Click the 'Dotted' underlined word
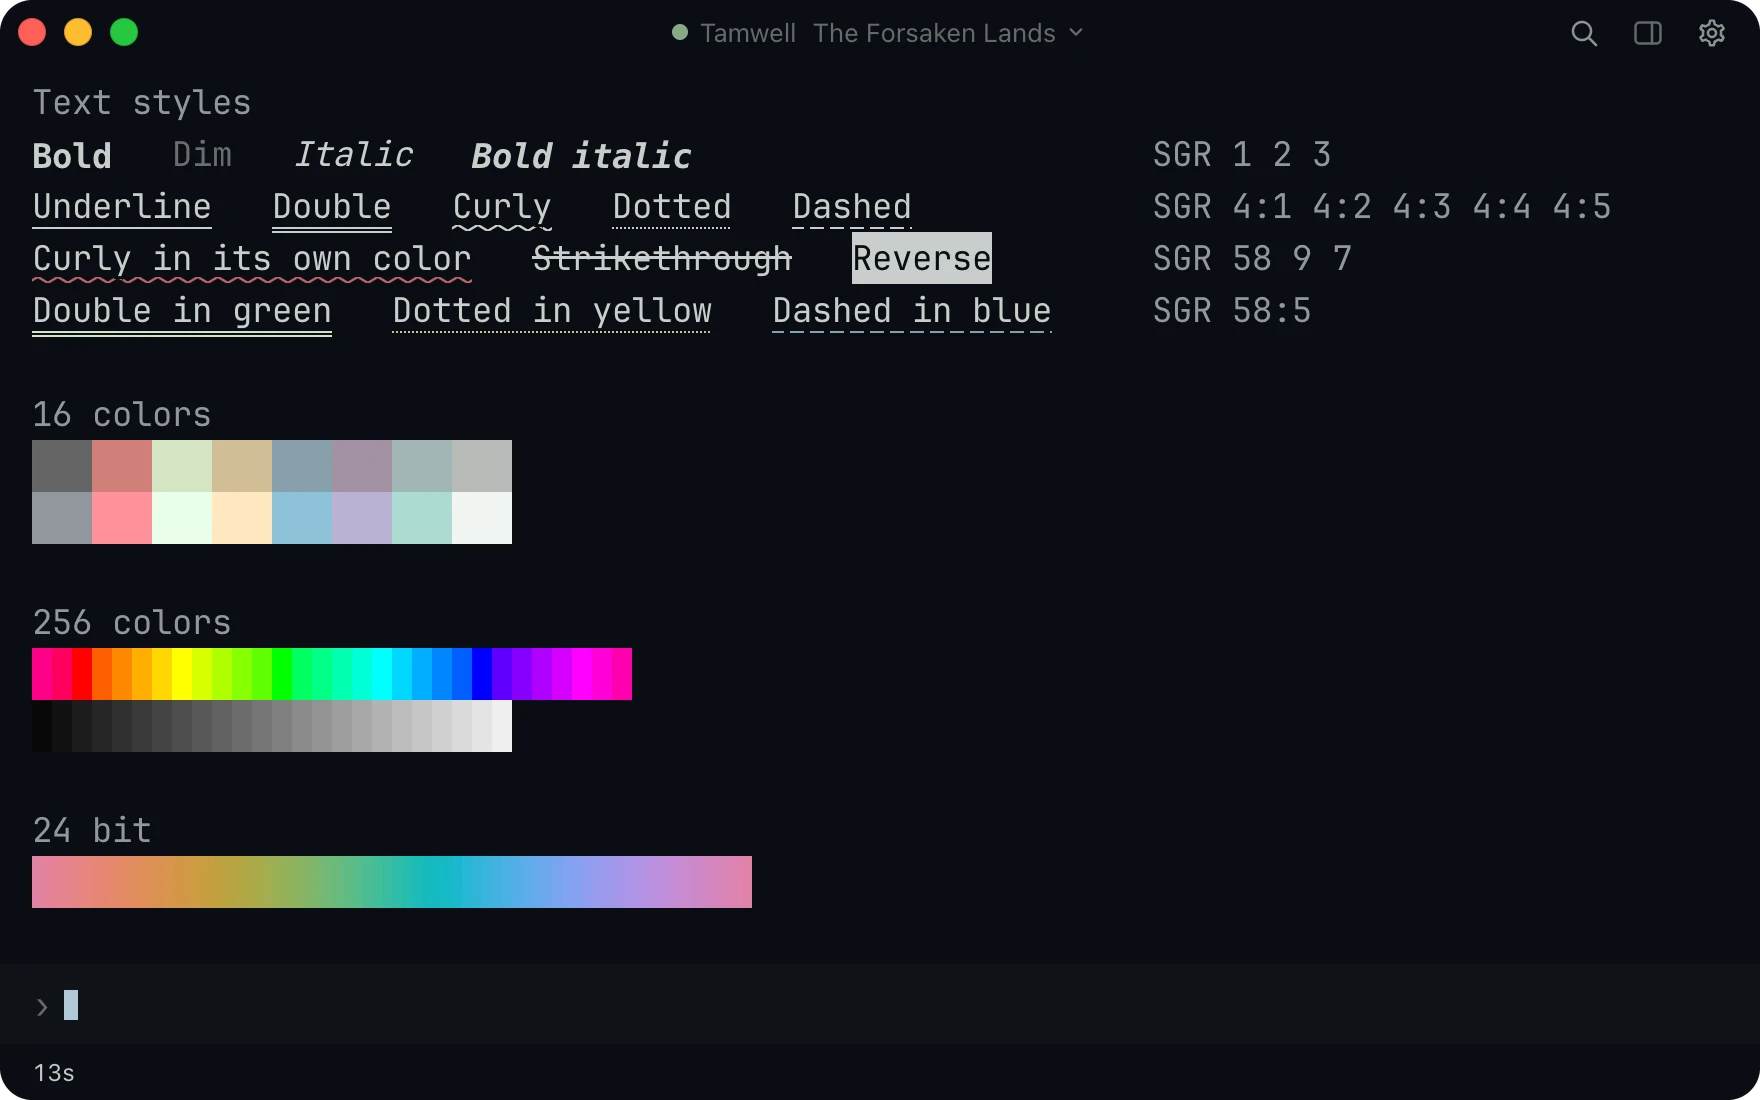1760x1100 pixels. pos(672,208)
